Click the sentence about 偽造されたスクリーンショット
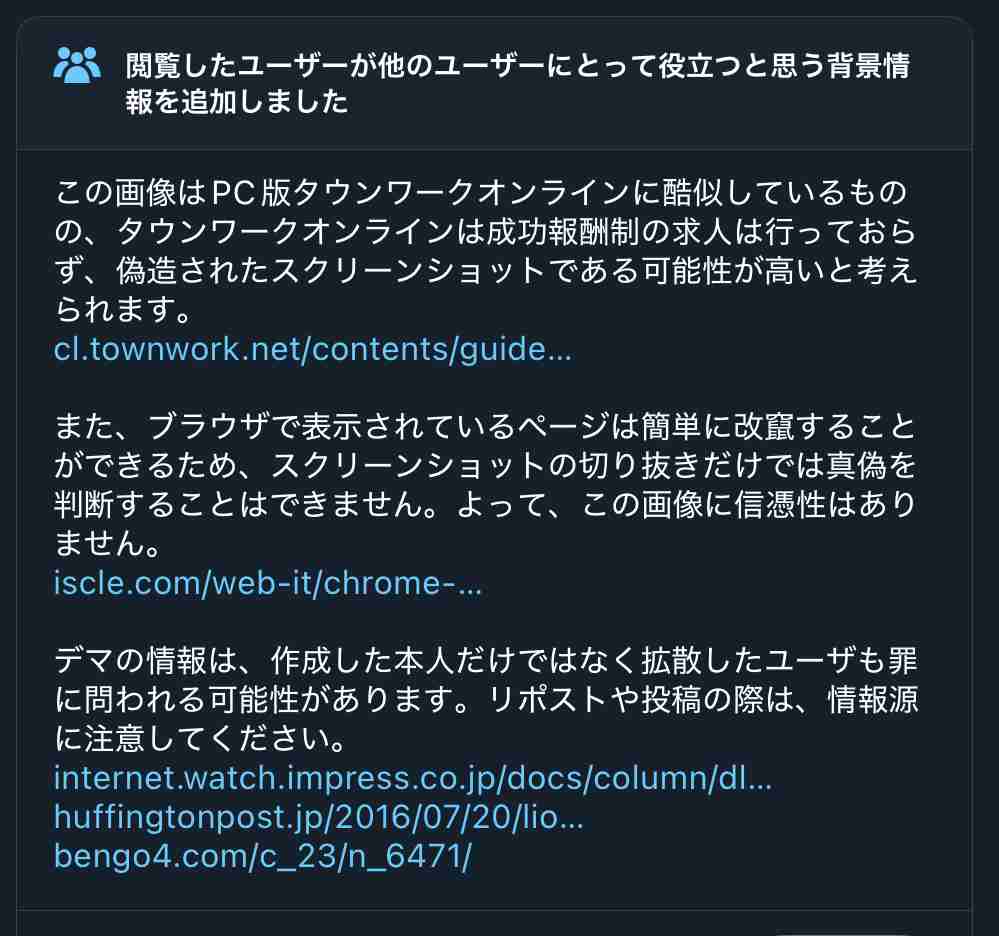Viewport: 999px width, 936px height. pyautogui.click(x=485, y=271)
